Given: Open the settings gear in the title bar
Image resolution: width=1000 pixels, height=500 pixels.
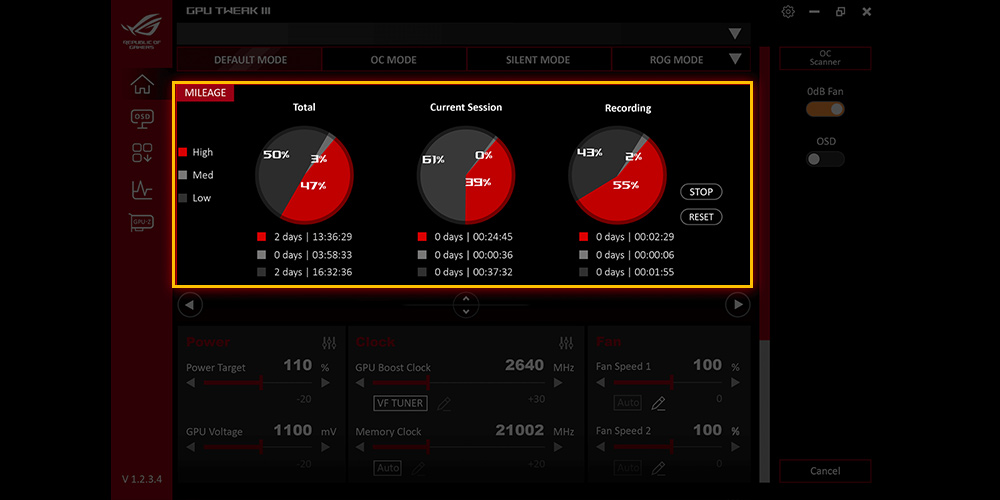Looking at the screenshot, I should 788,11.
